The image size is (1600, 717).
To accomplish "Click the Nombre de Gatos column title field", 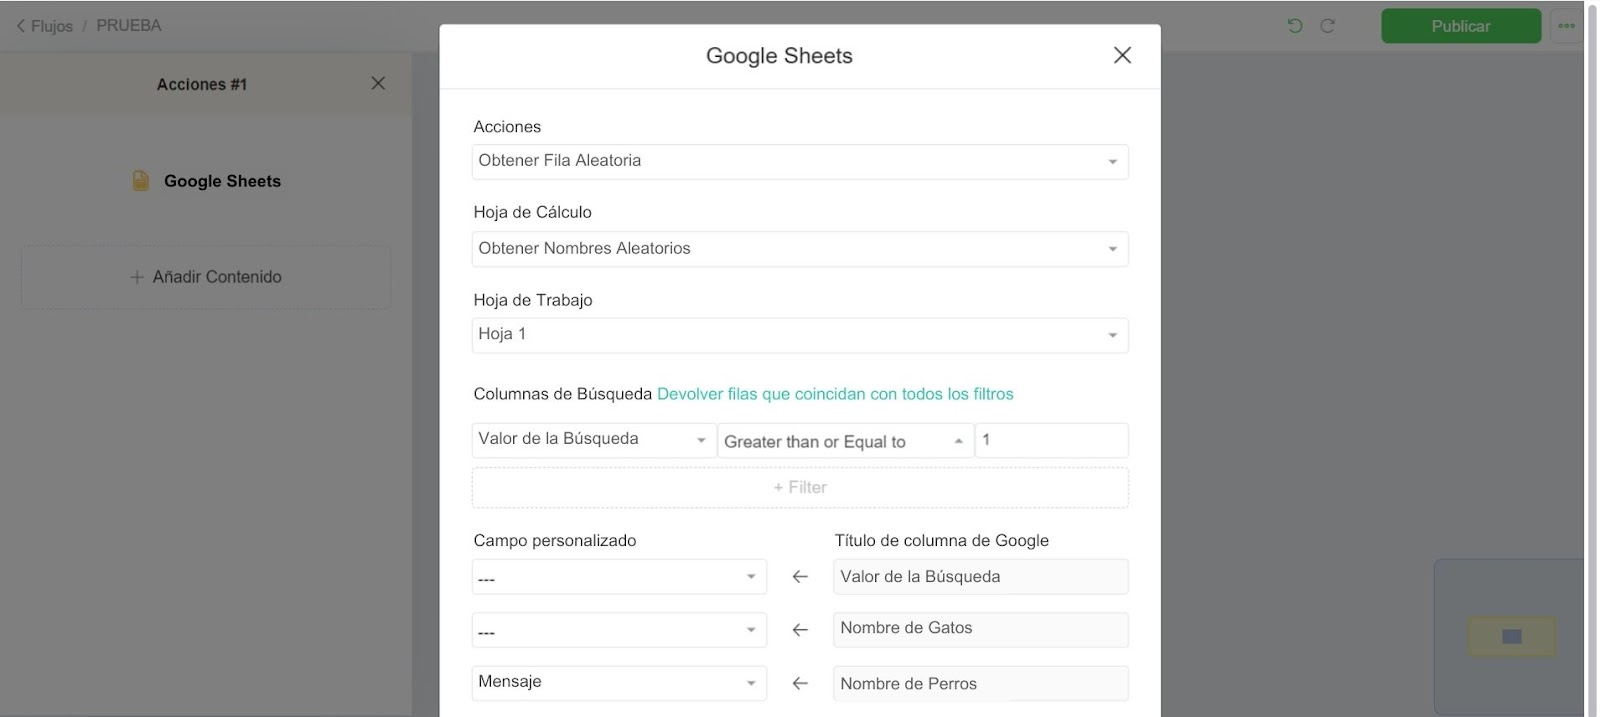I will [981, 630].
